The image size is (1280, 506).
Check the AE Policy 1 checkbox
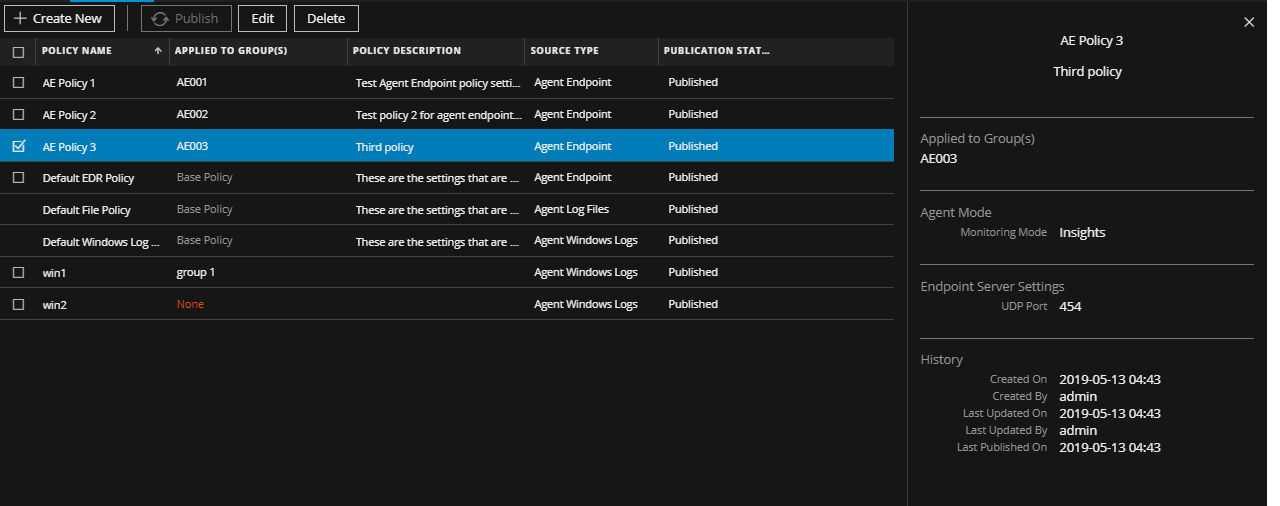pos(18,83)
